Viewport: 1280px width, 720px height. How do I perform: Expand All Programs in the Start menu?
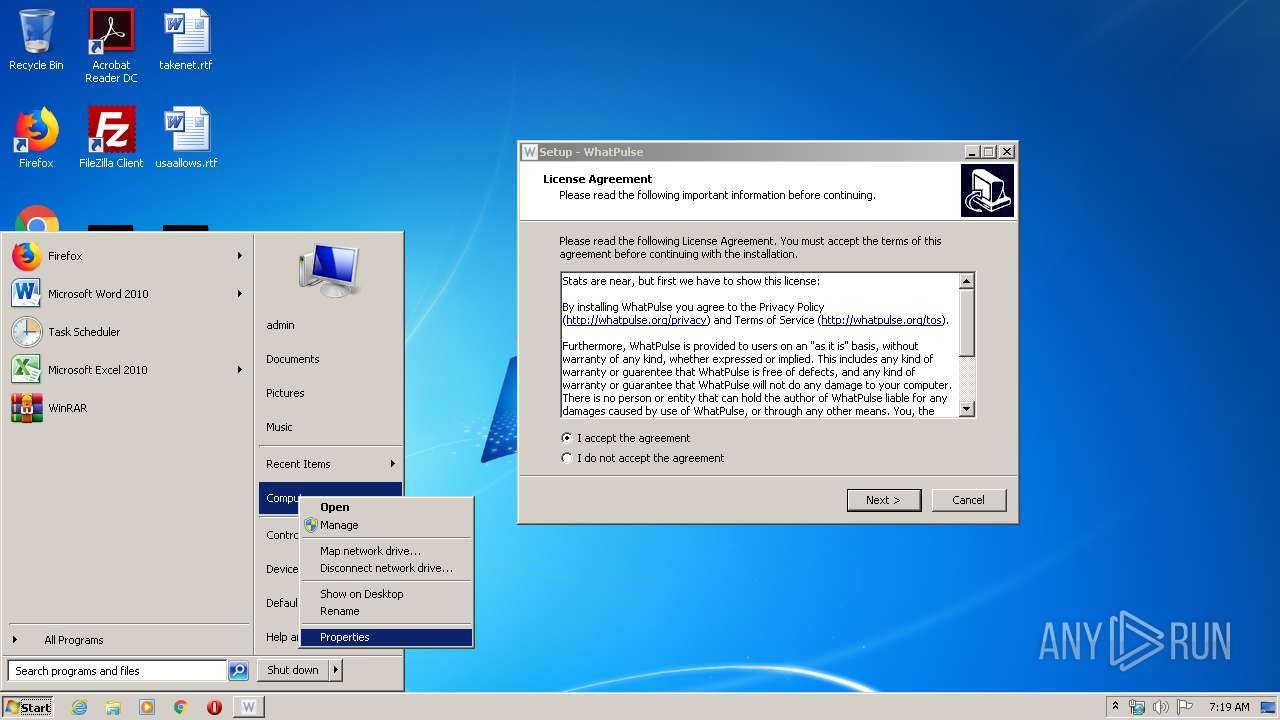coord(127,640)
